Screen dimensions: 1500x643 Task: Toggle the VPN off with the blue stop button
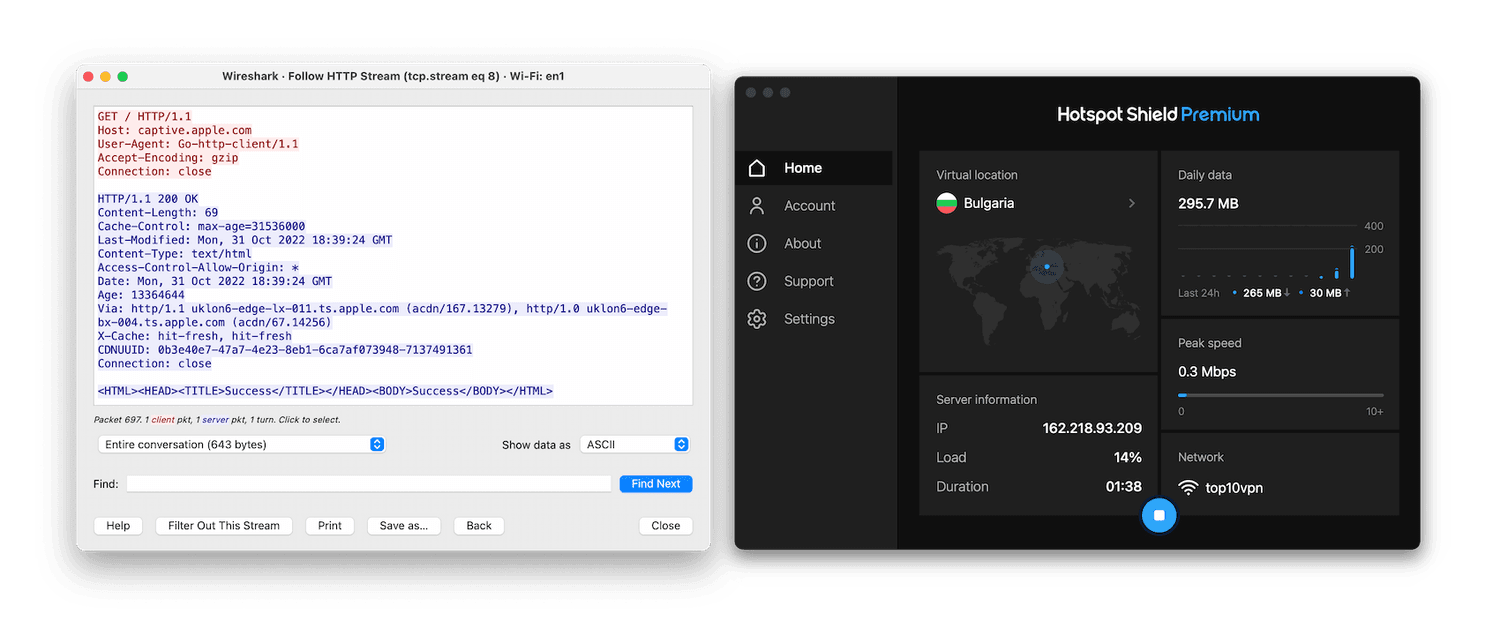pyautogui.click(x=1159, y=514)
